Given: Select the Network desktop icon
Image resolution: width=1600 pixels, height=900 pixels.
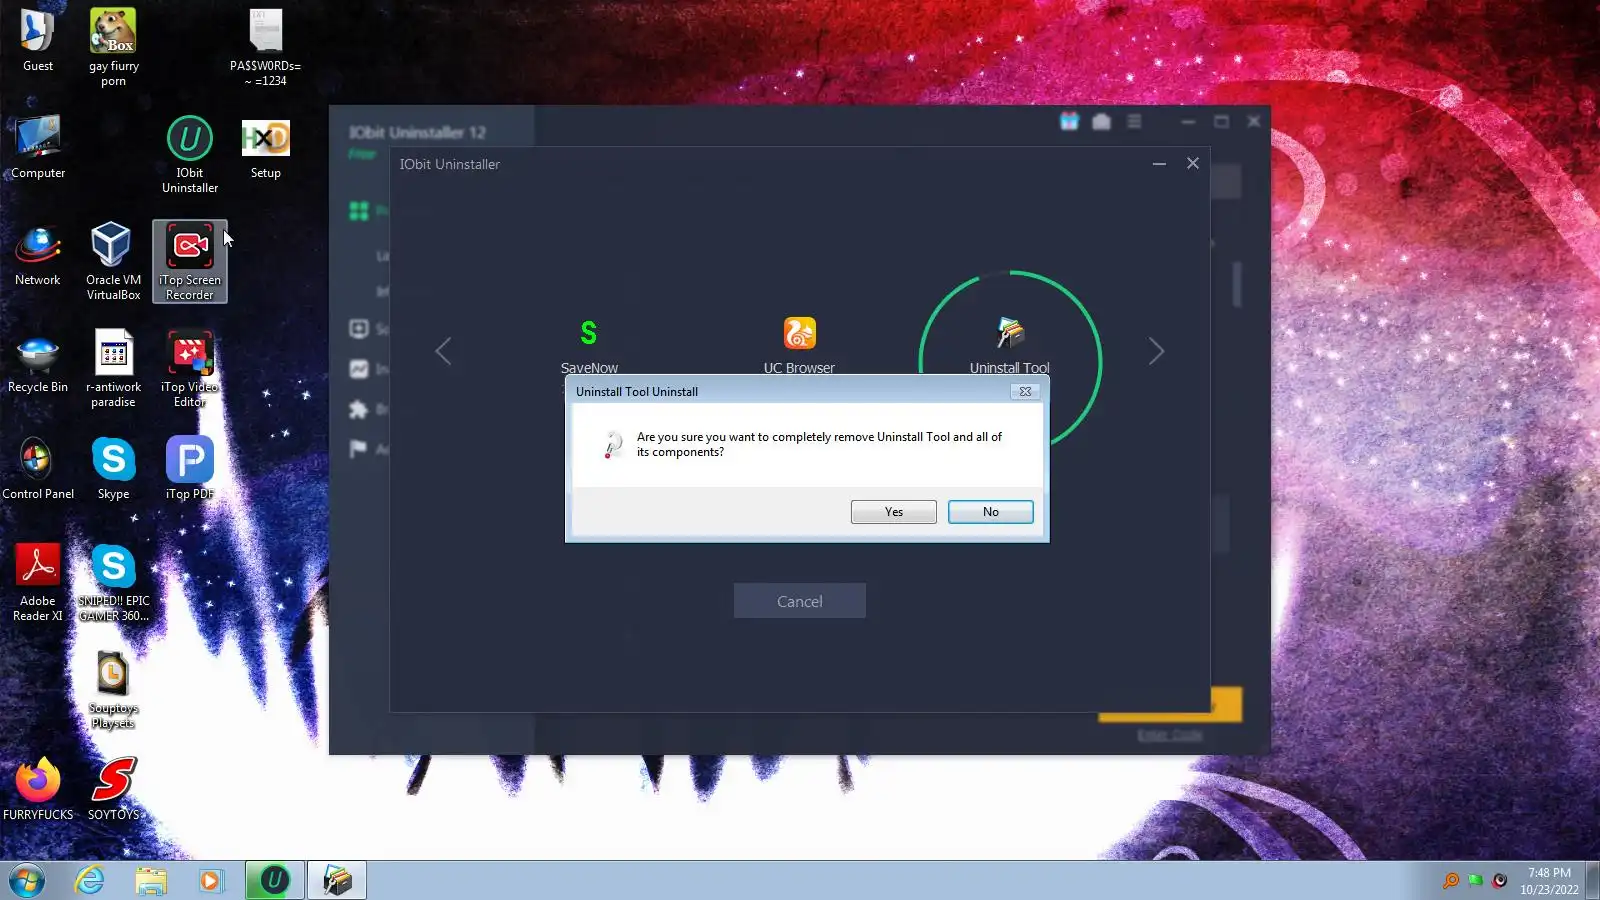Looking at the screenshot, I should [x=38, y=254].
